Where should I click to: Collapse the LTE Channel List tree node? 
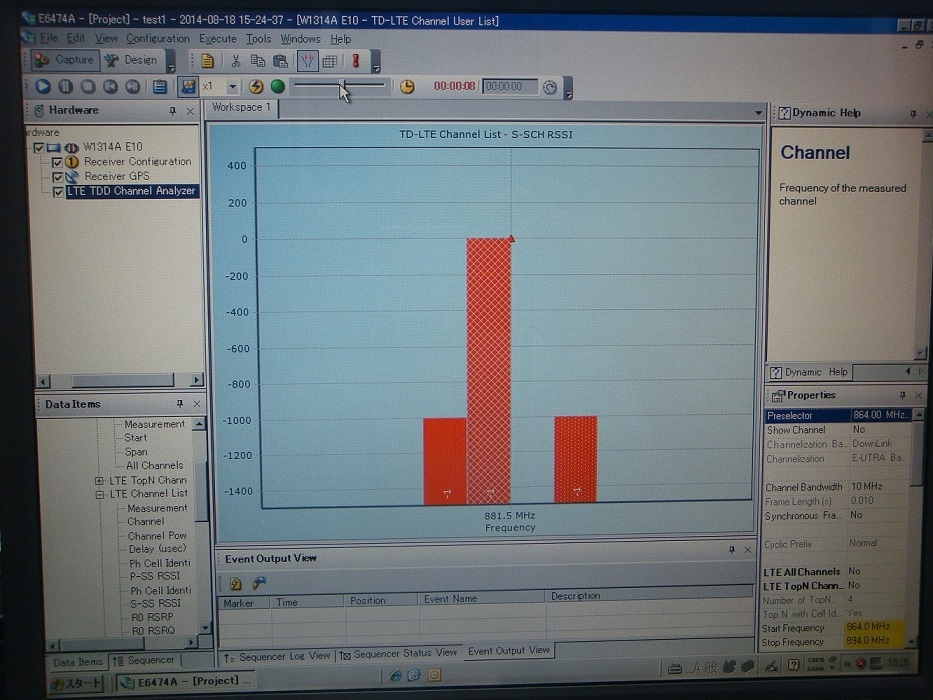[x=99, y=494]
